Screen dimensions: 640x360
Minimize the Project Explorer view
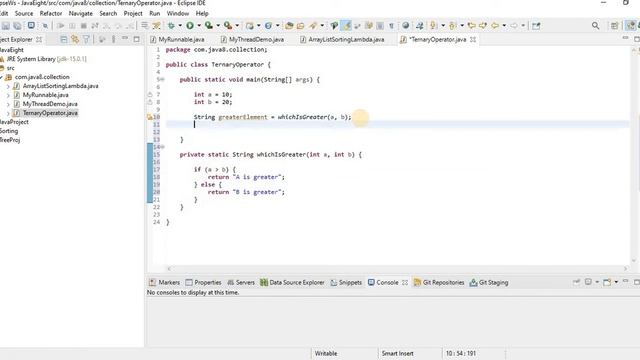pos(125,38)
